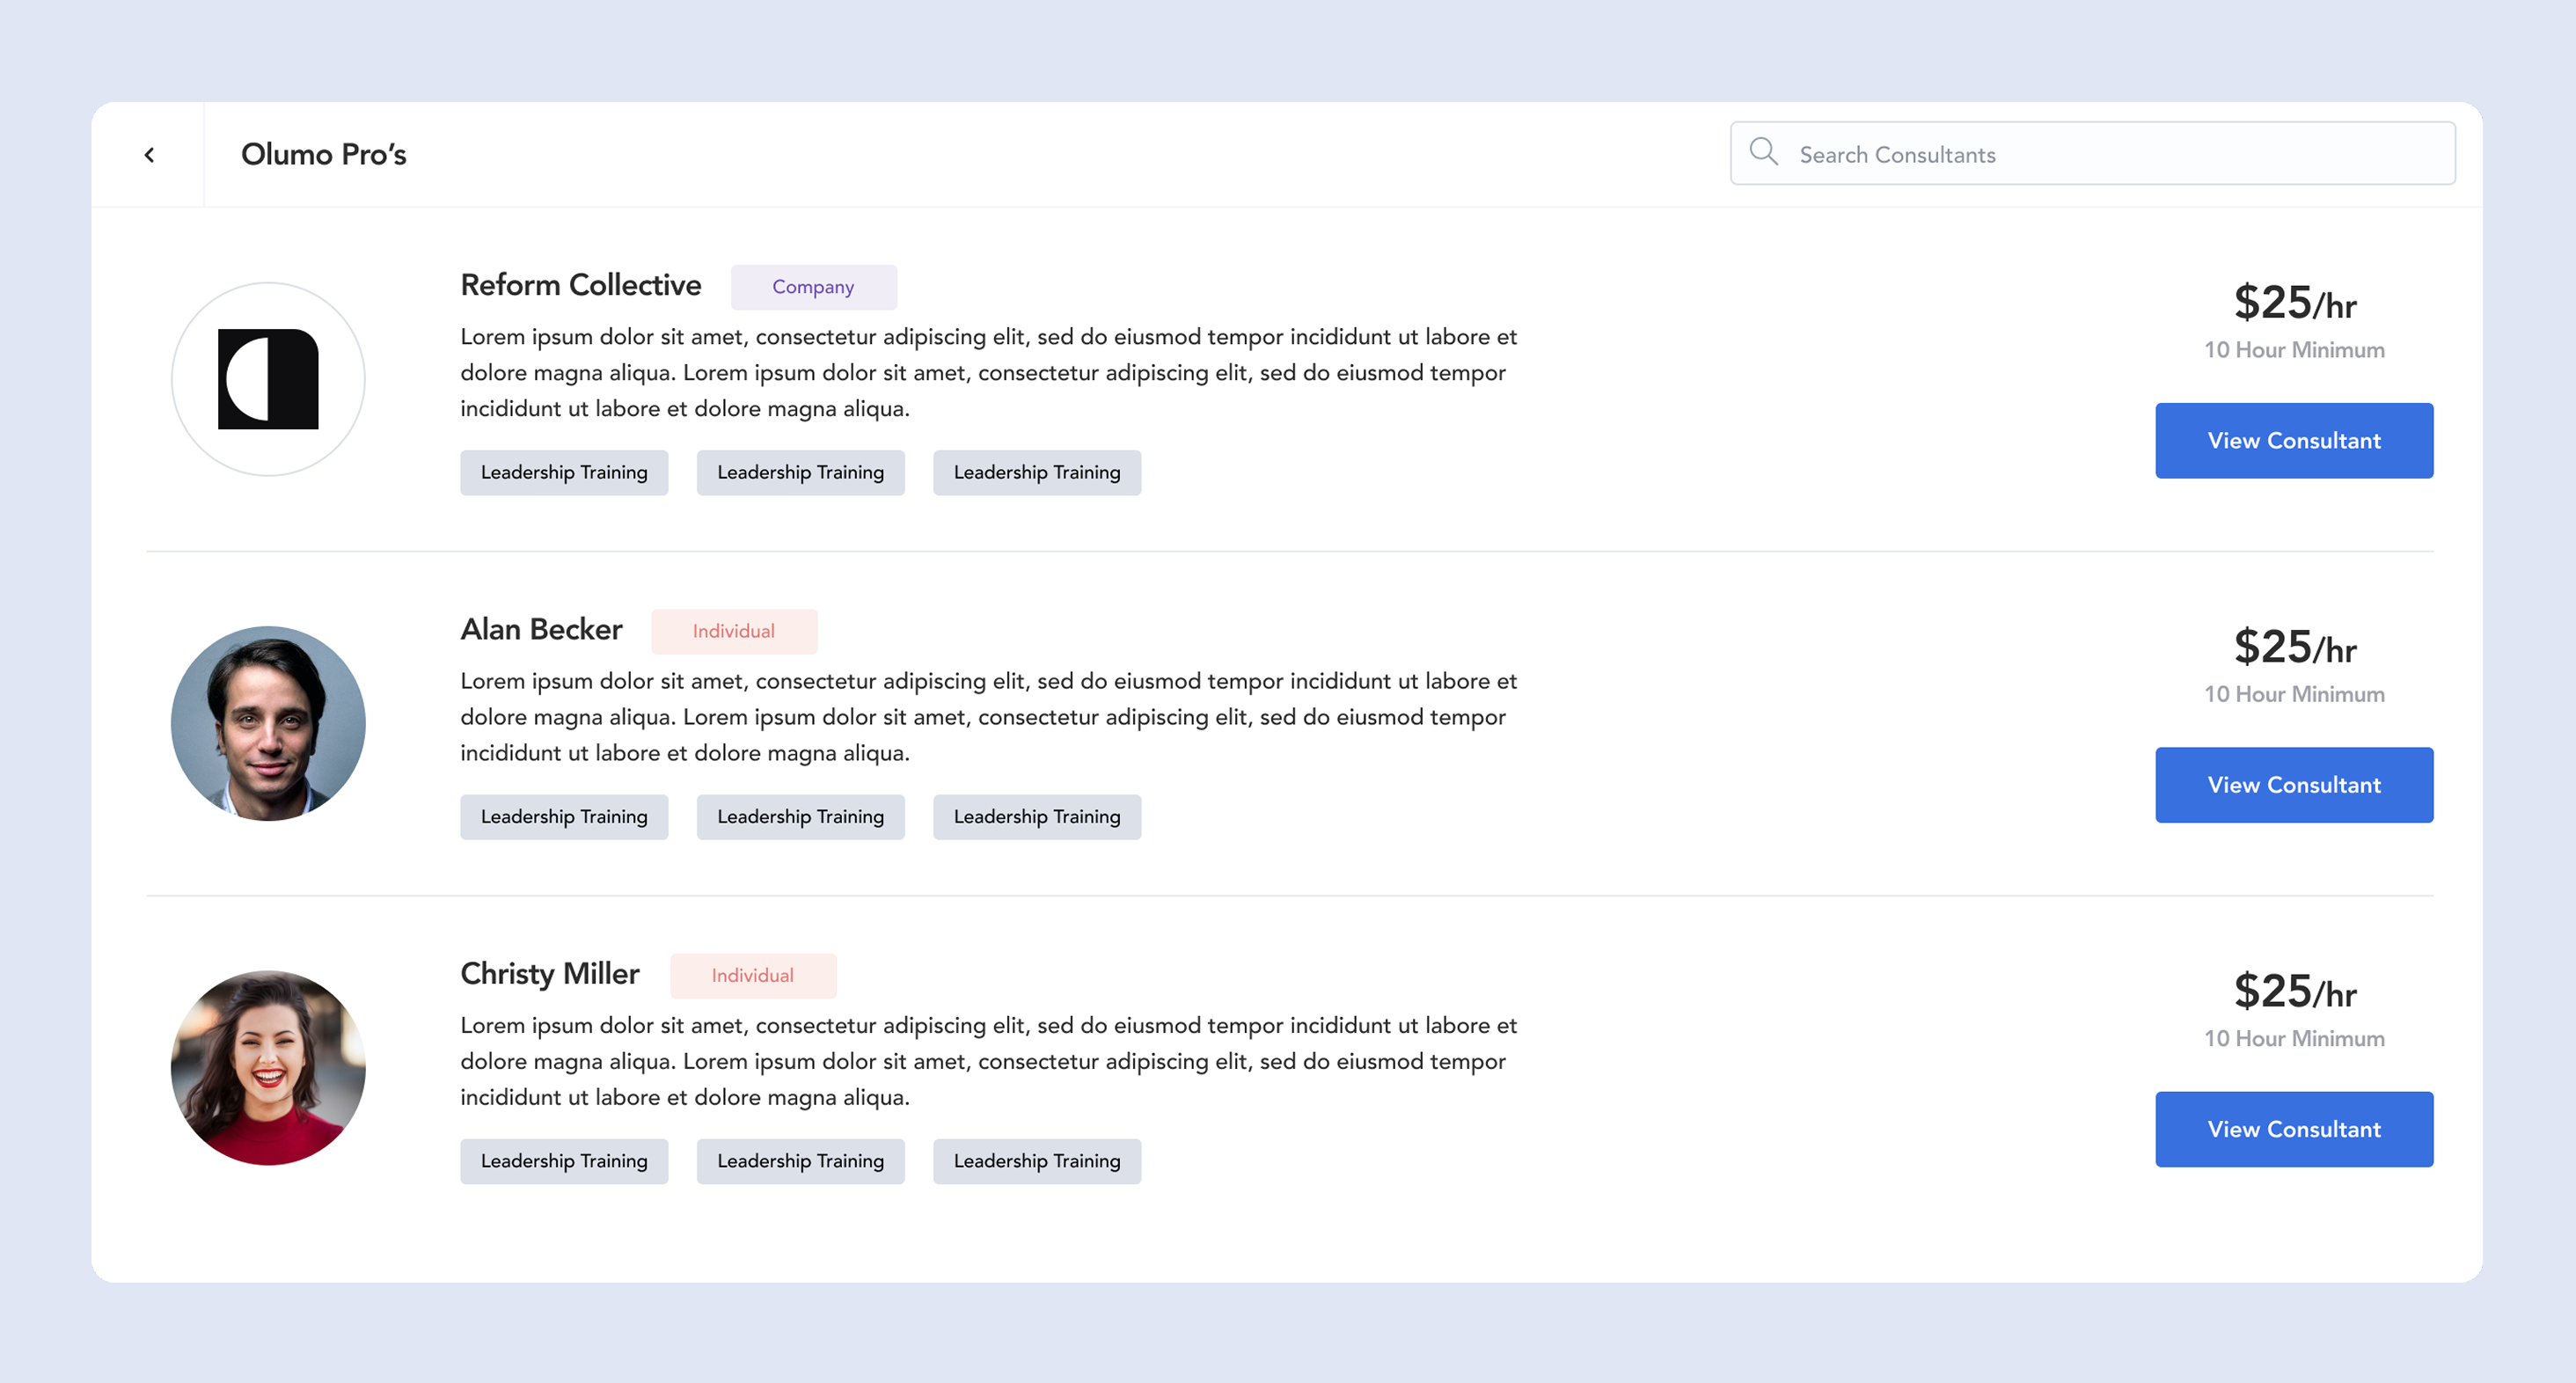Open the Christy Miller name link
The image size is (2576, 1383).
click(549, 973)
